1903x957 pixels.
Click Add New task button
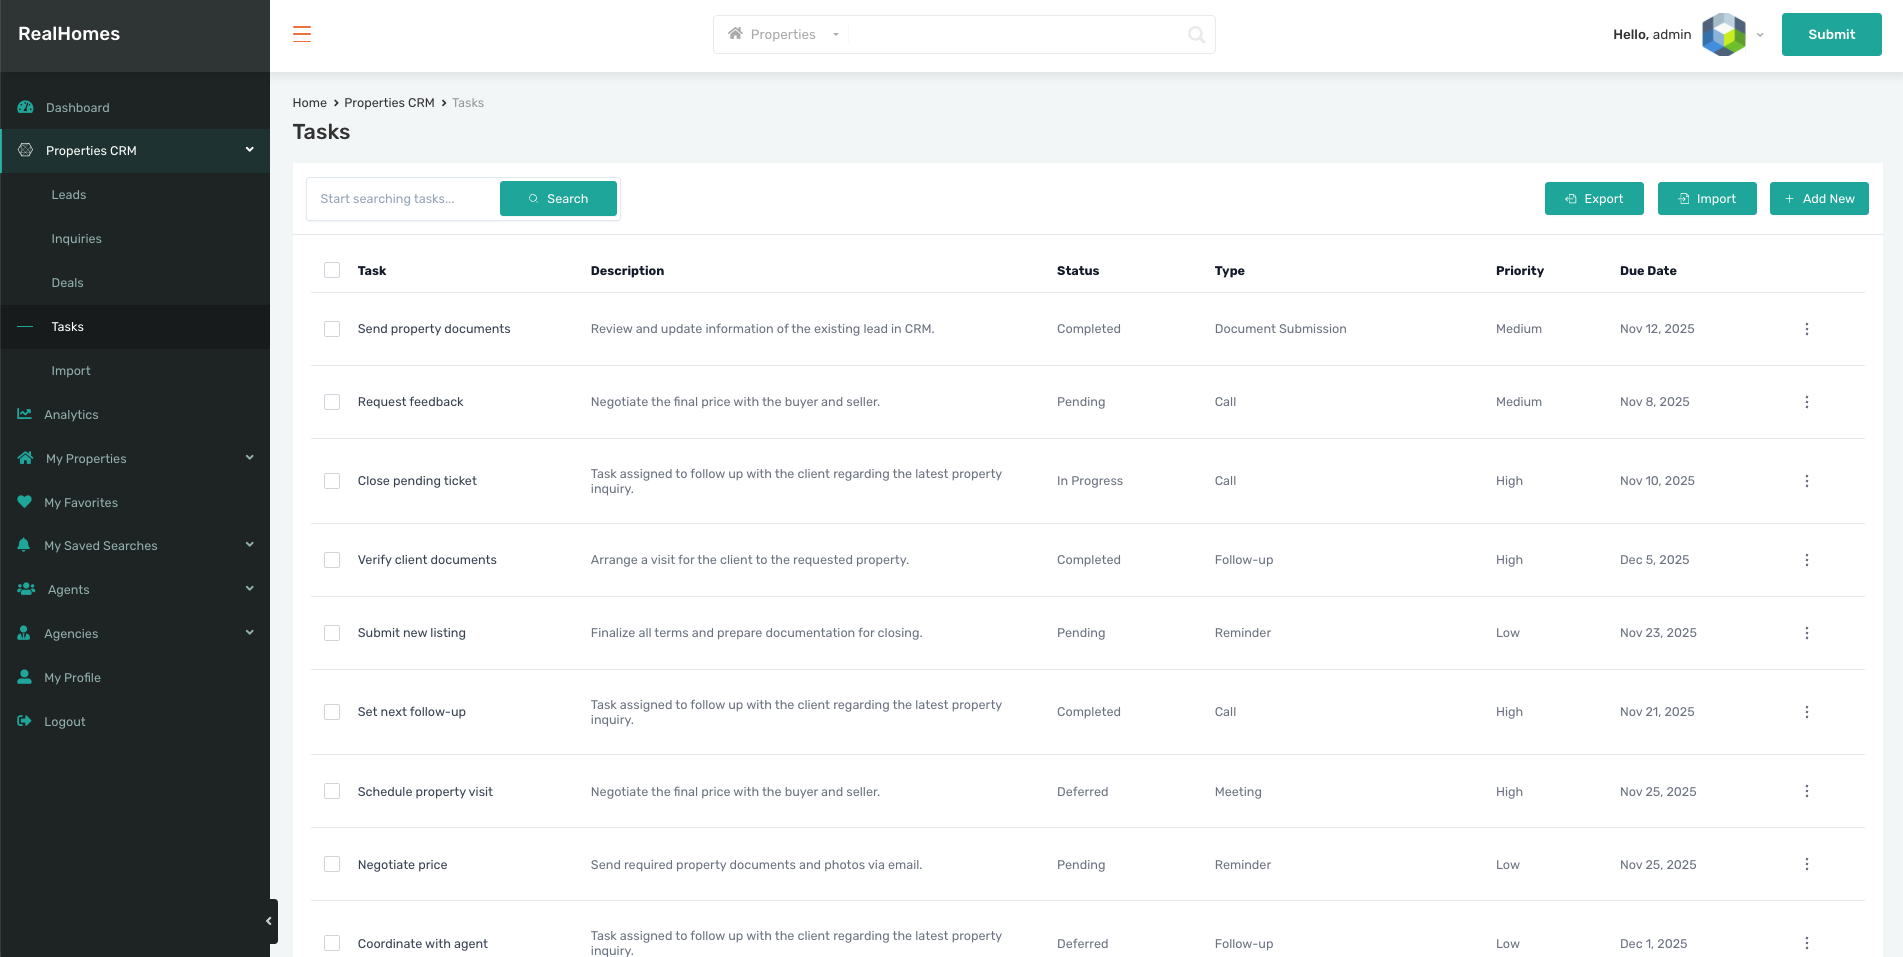[1818, 199]
